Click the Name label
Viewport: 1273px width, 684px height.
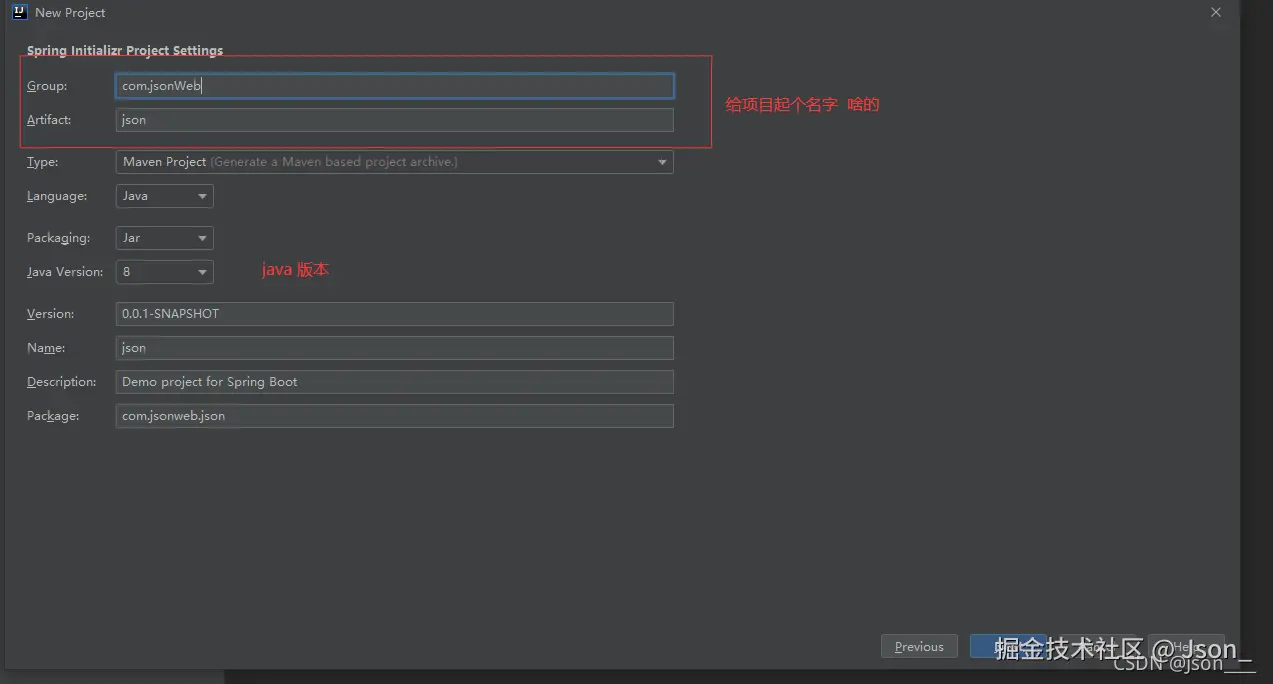tap(46, 348)
